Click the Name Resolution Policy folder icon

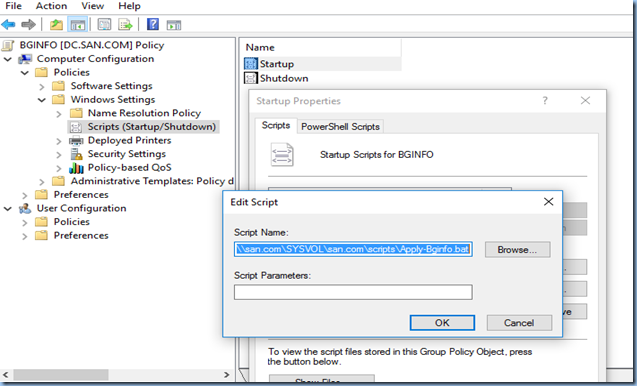(x=76, y=113)
